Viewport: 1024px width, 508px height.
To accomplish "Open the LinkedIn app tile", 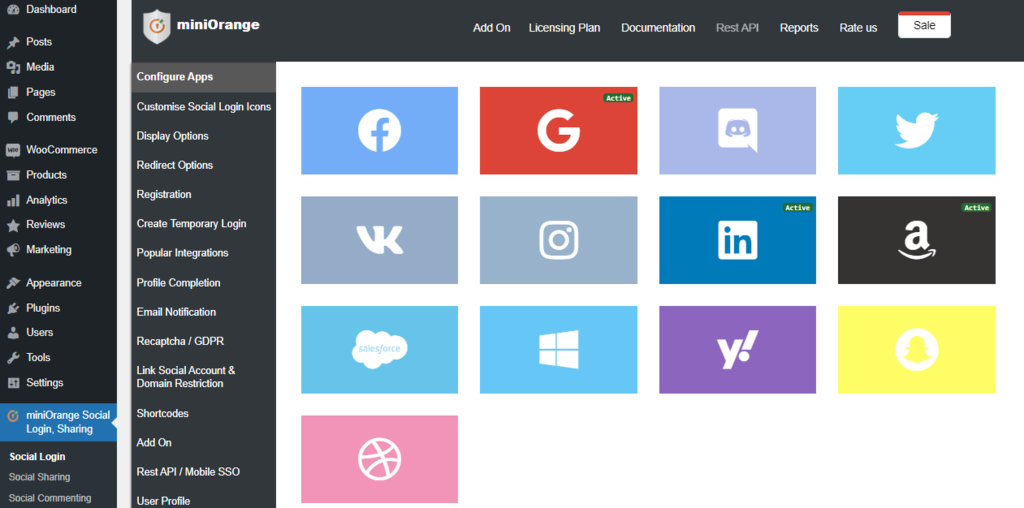I will tap(737, 240).
